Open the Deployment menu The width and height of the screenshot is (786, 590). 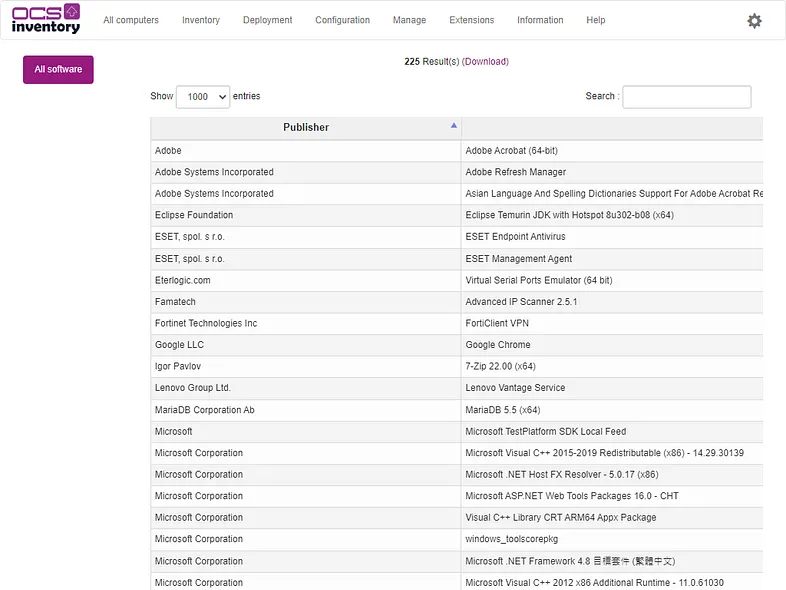(267, 20)
